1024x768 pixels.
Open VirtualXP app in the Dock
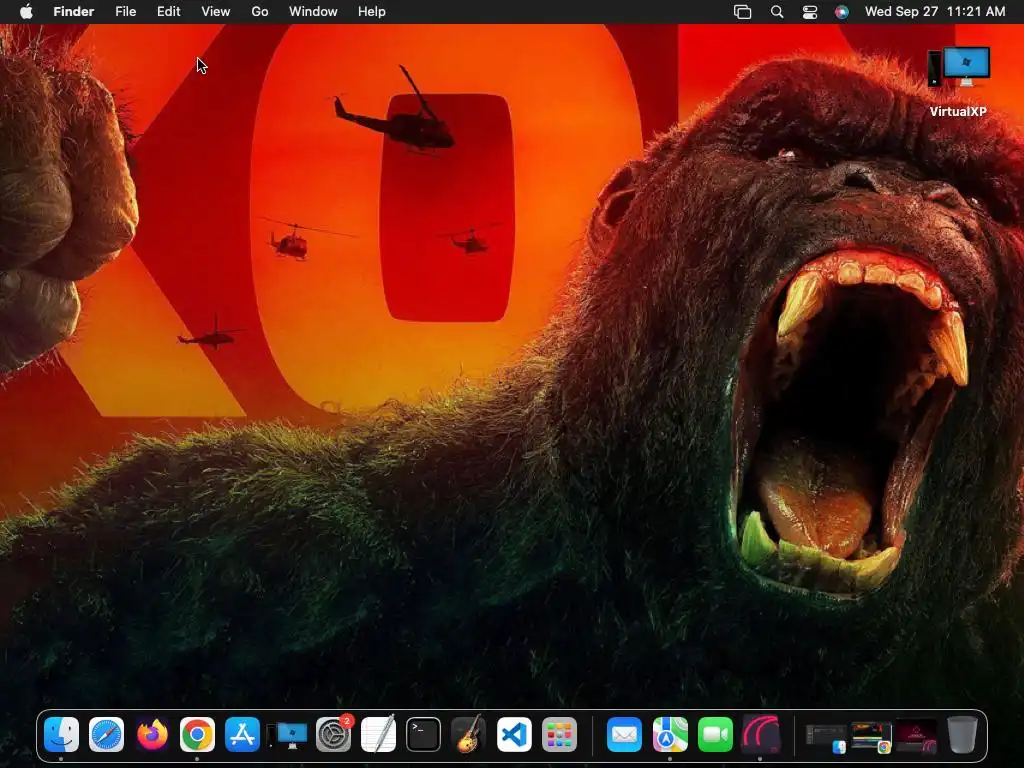coord(287,735)
